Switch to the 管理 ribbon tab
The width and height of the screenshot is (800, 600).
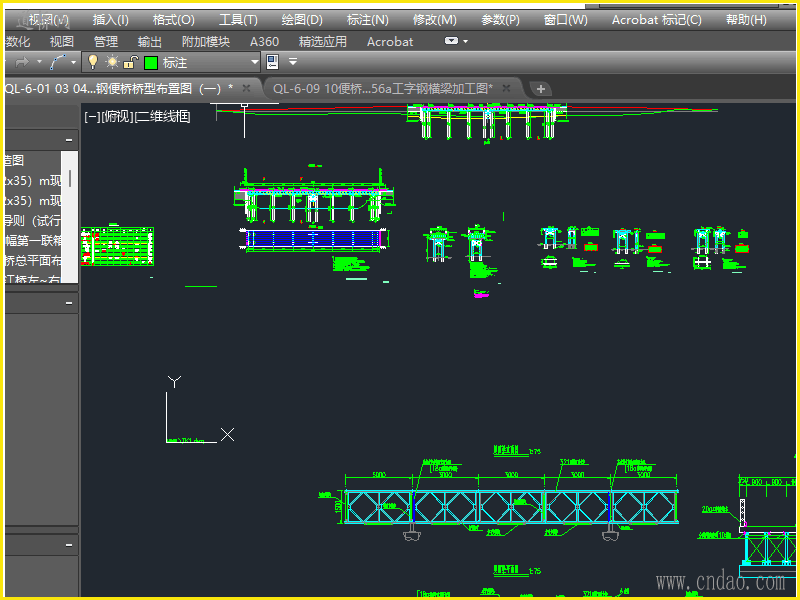(x=106, y=41)
